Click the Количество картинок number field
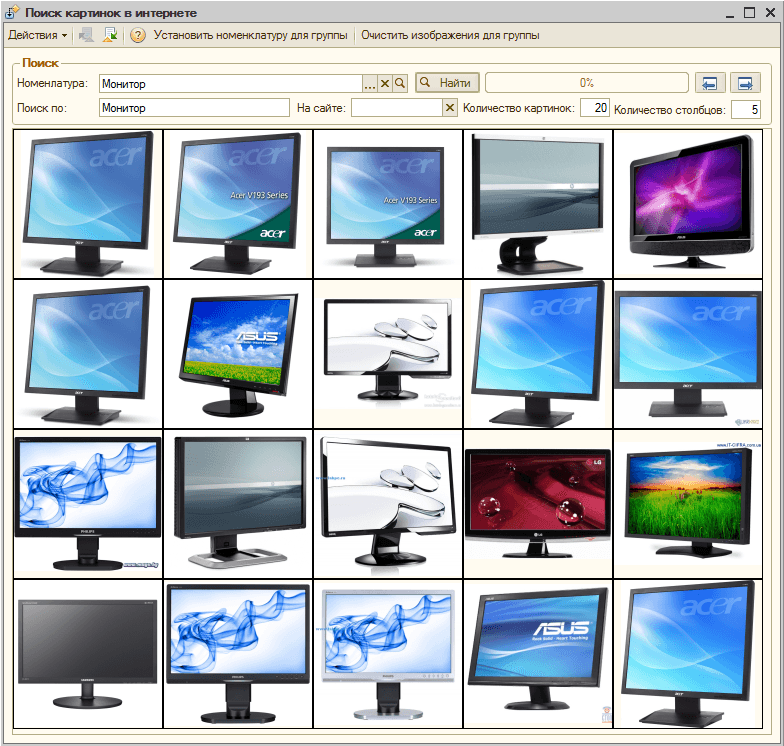Screen dimensions: 784x746 pos(594,107)
